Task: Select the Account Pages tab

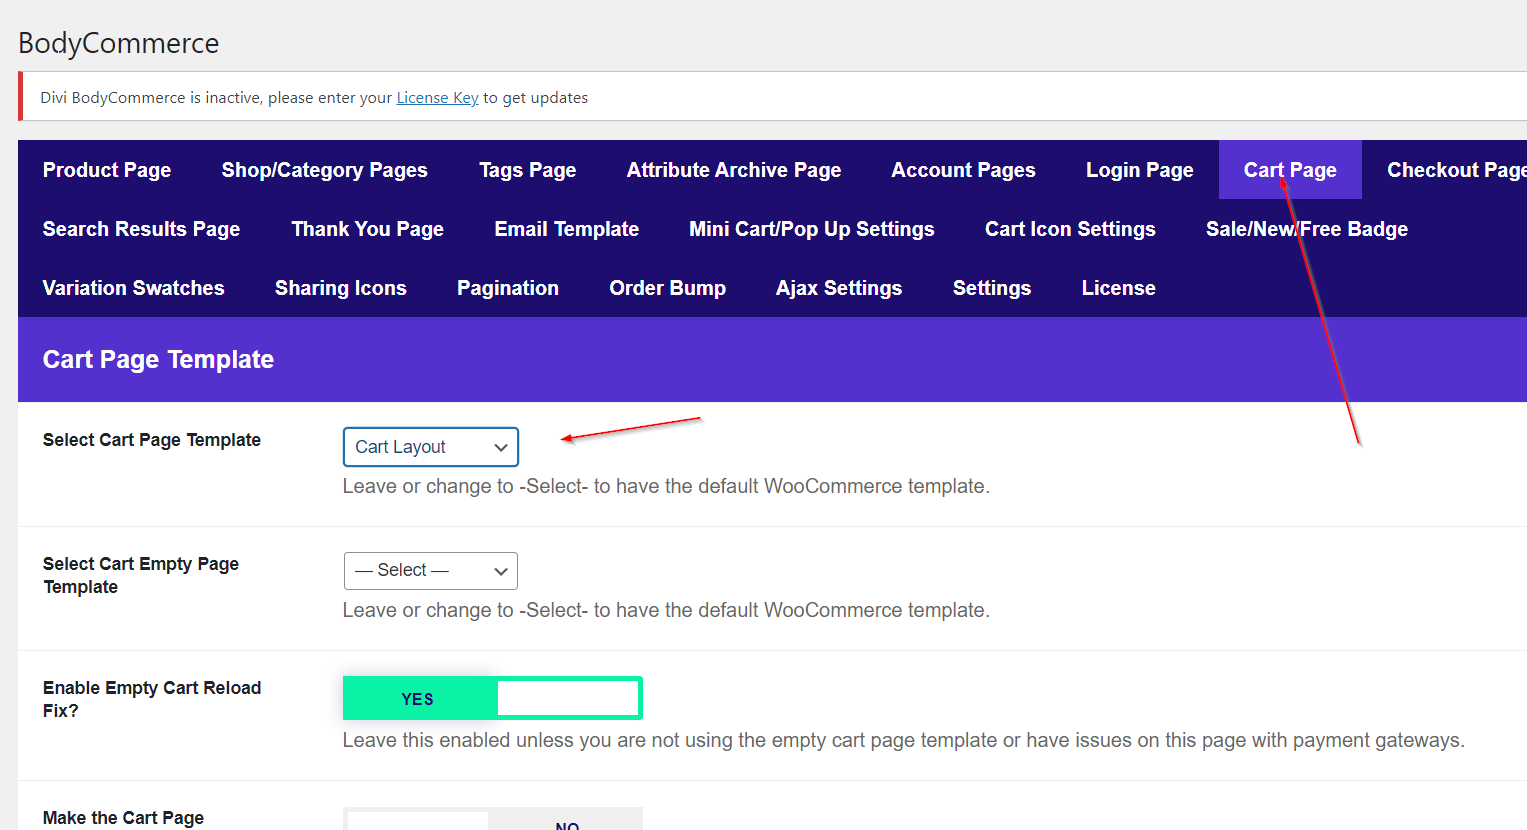Action: (963, 170)
